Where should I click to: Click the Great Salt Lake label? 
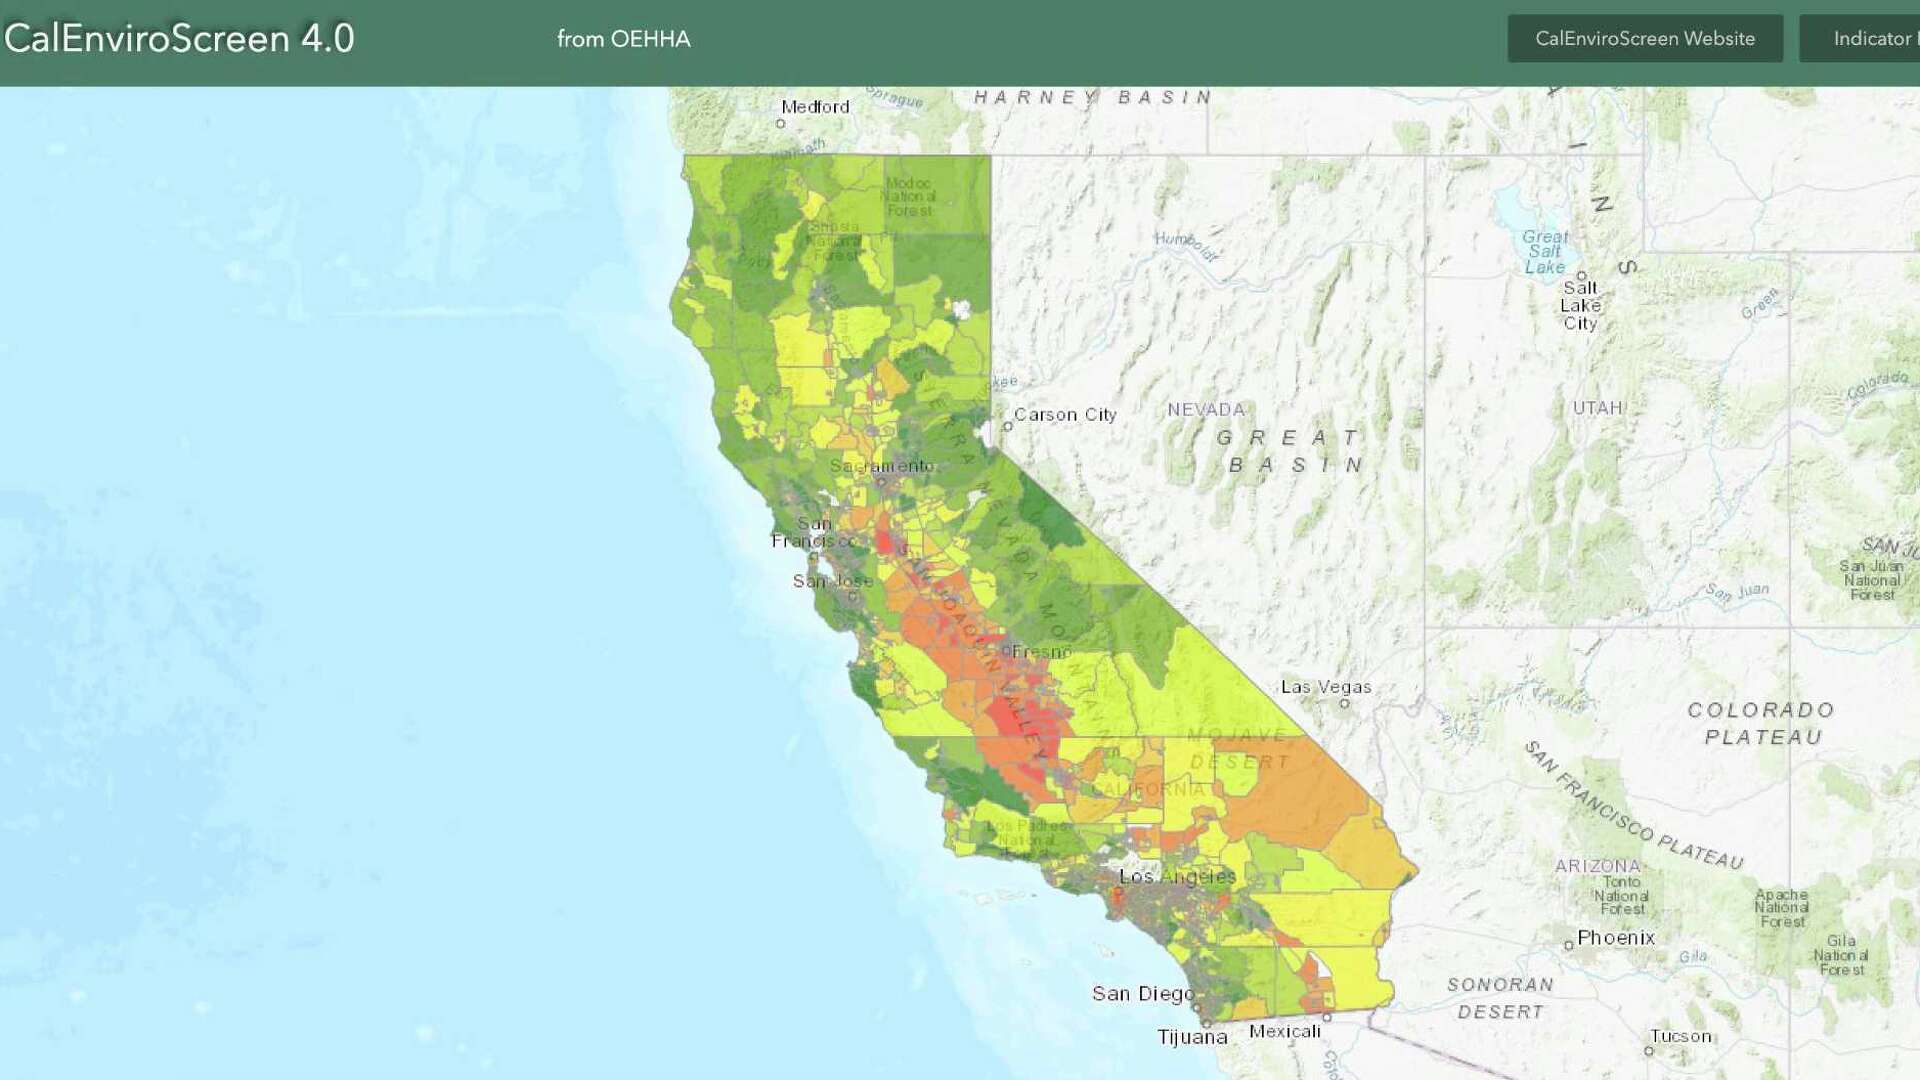click(x=1545, y=252)
